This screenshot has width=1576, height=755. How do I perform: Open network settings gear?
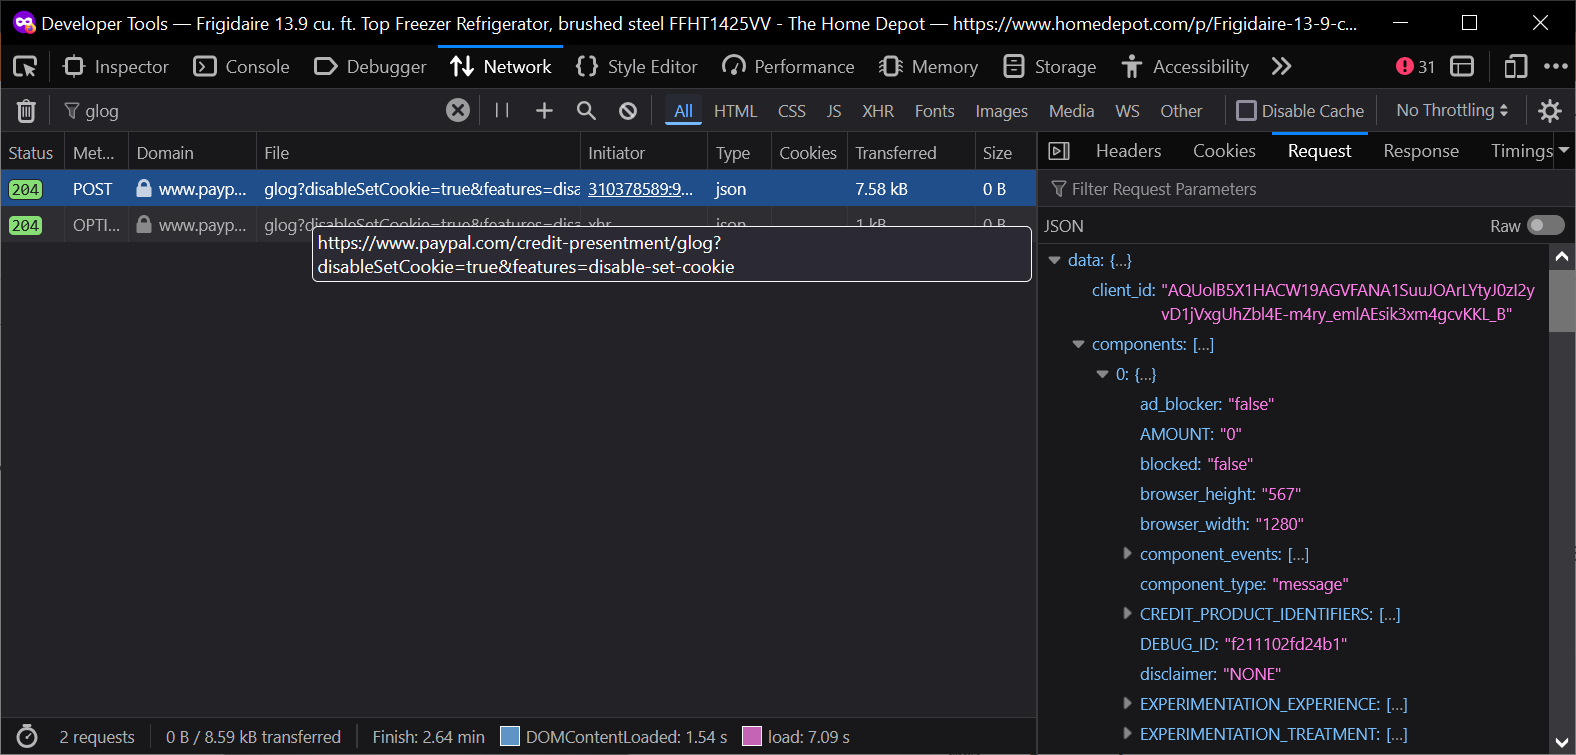pyautogui.click(x=1550, y=110)
